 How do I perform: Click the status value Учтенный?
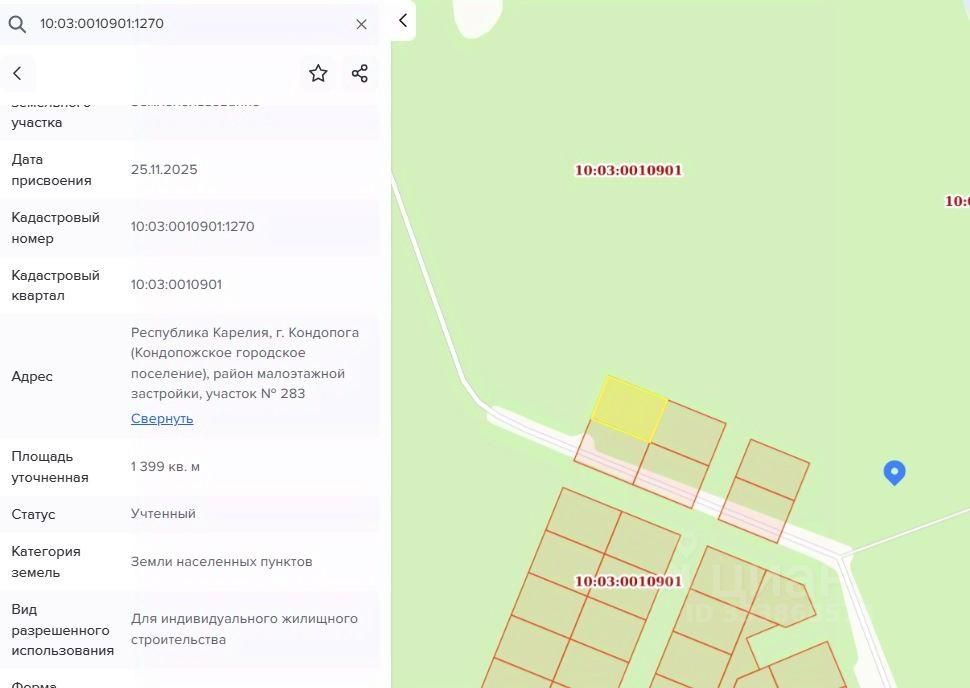pos(163,514)
